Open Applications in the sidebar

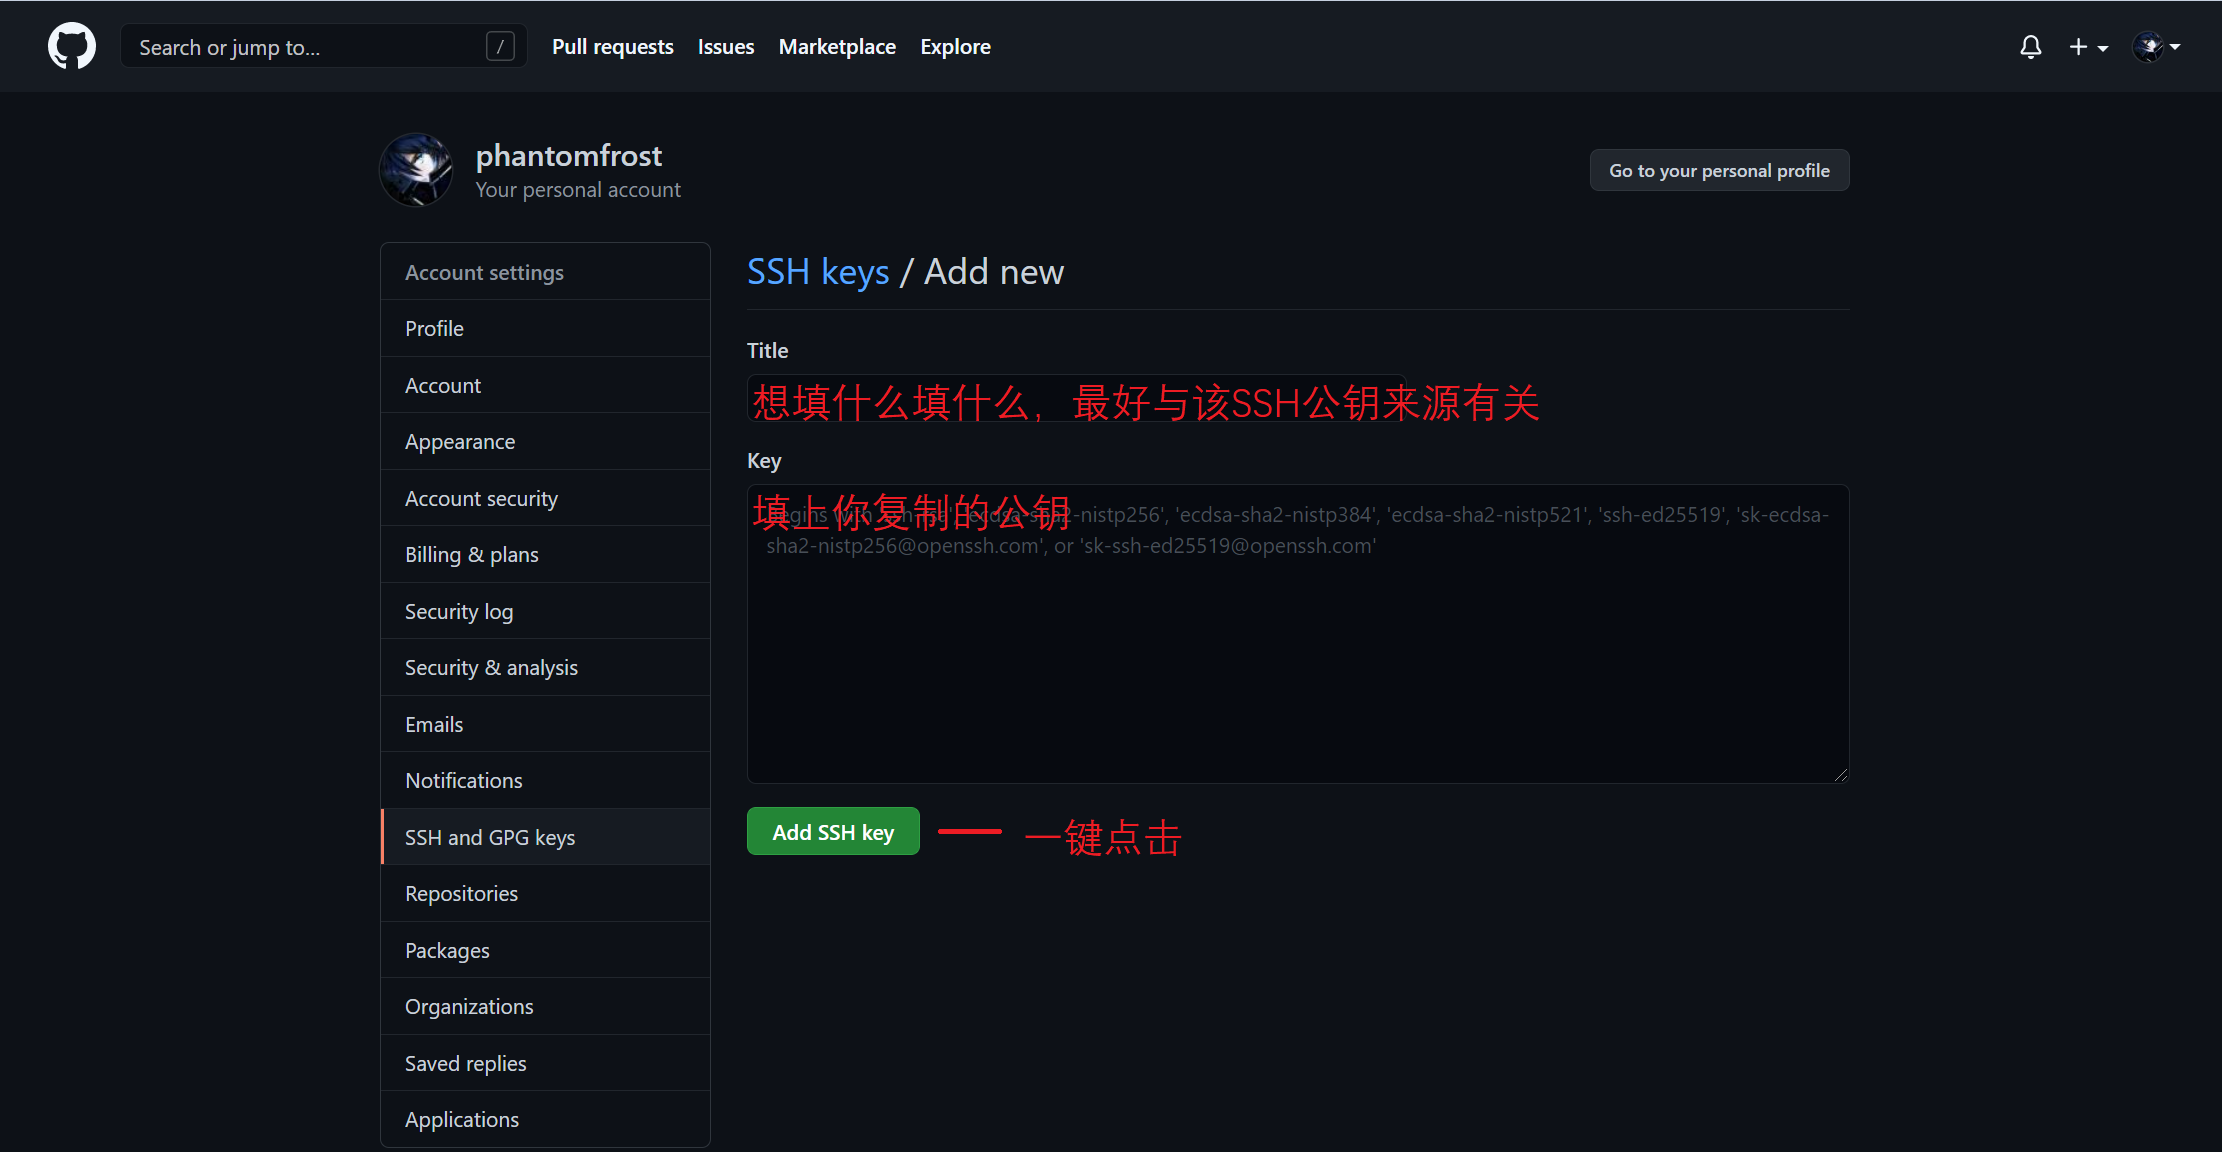[x=545, y=1120]
